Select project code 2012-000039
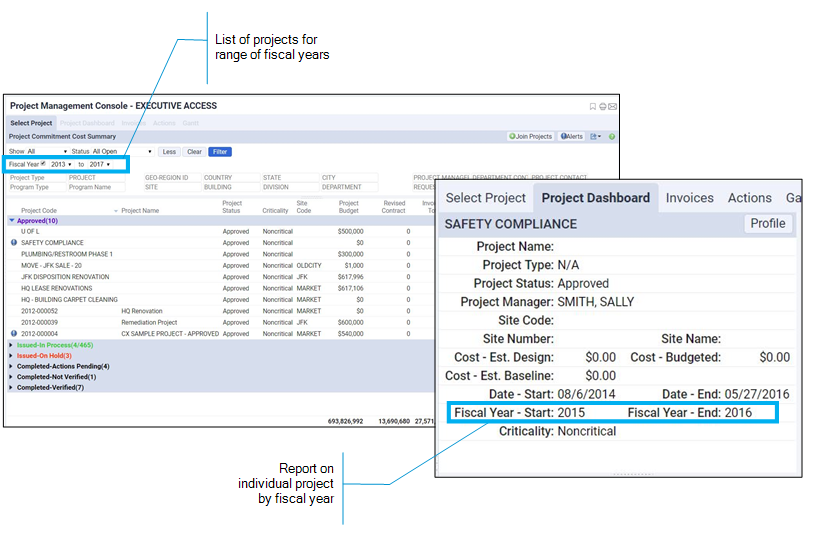 [x=40, y=323]
